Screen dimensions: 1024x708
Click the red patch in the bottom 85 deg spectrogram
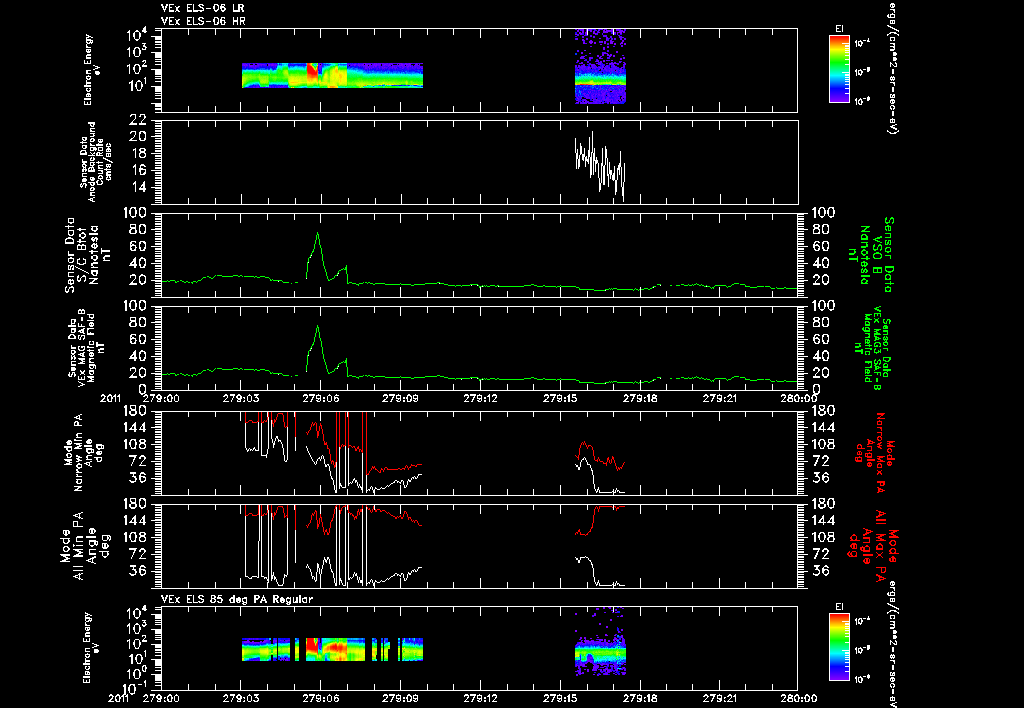pos(313,647)
